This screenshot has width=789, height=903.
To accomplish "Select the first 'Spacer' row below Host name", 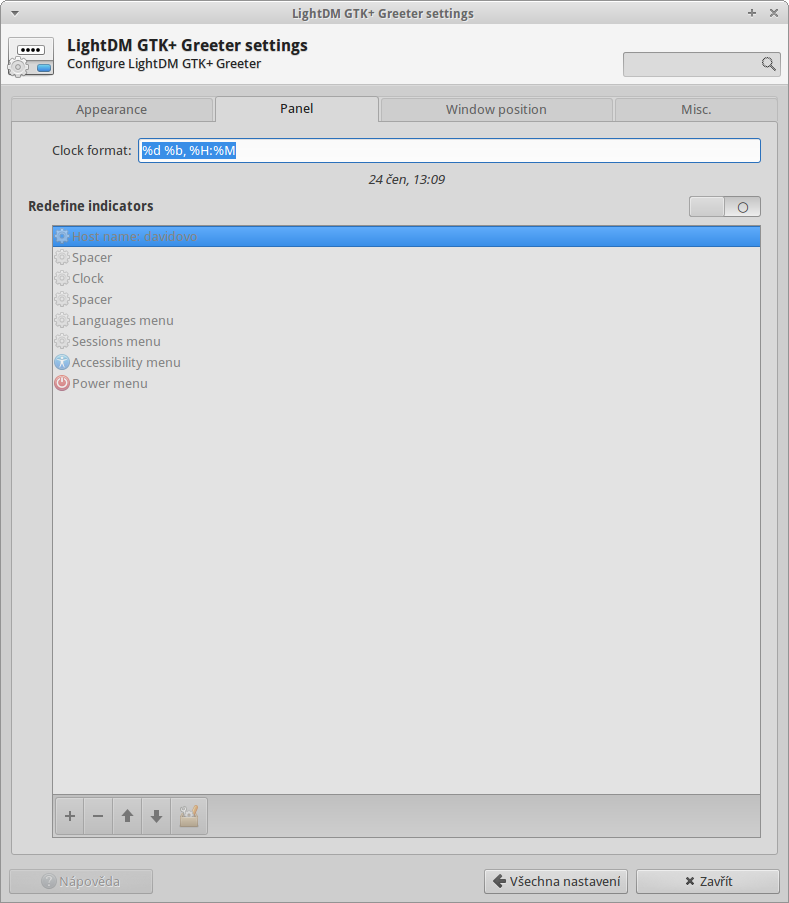I will (406, 257).
